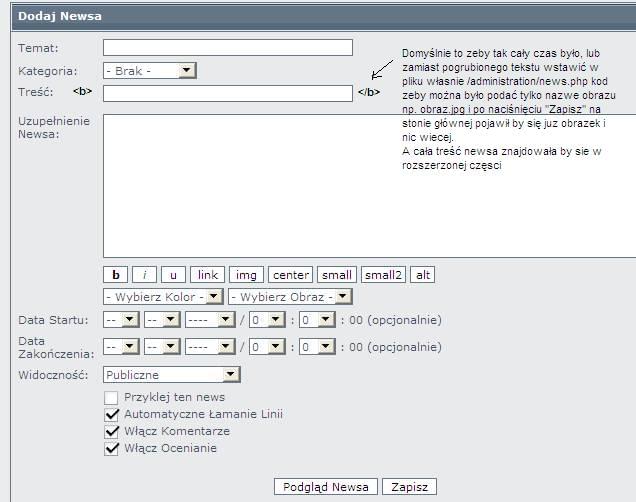Screen dimensions: 636x502
Task: Click the Temat input field
Action: [x=228, y=48]
